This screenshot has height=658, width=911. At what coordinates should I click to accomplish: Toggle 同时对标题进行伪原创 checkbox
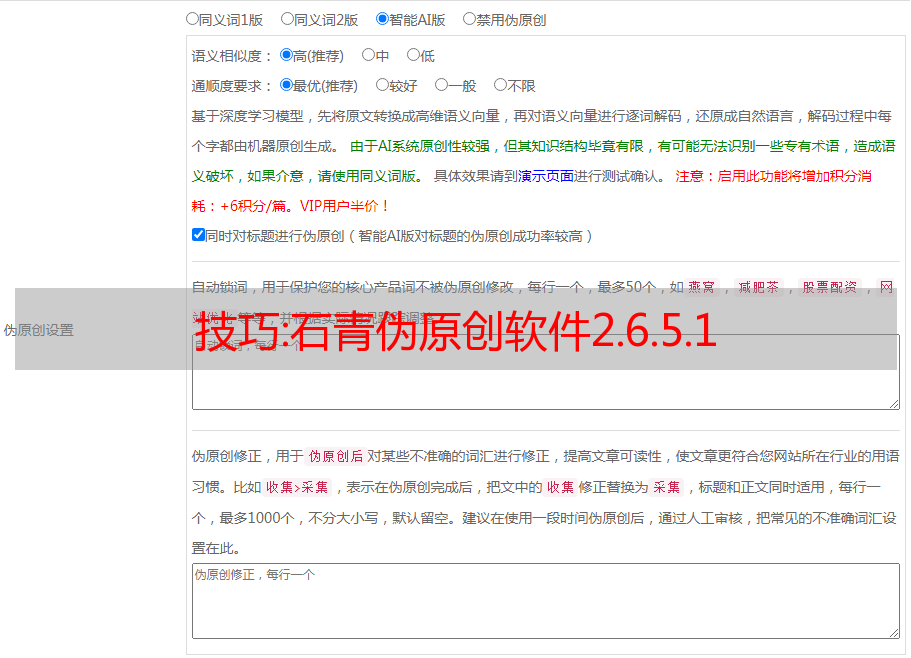(x=198, y=235)
